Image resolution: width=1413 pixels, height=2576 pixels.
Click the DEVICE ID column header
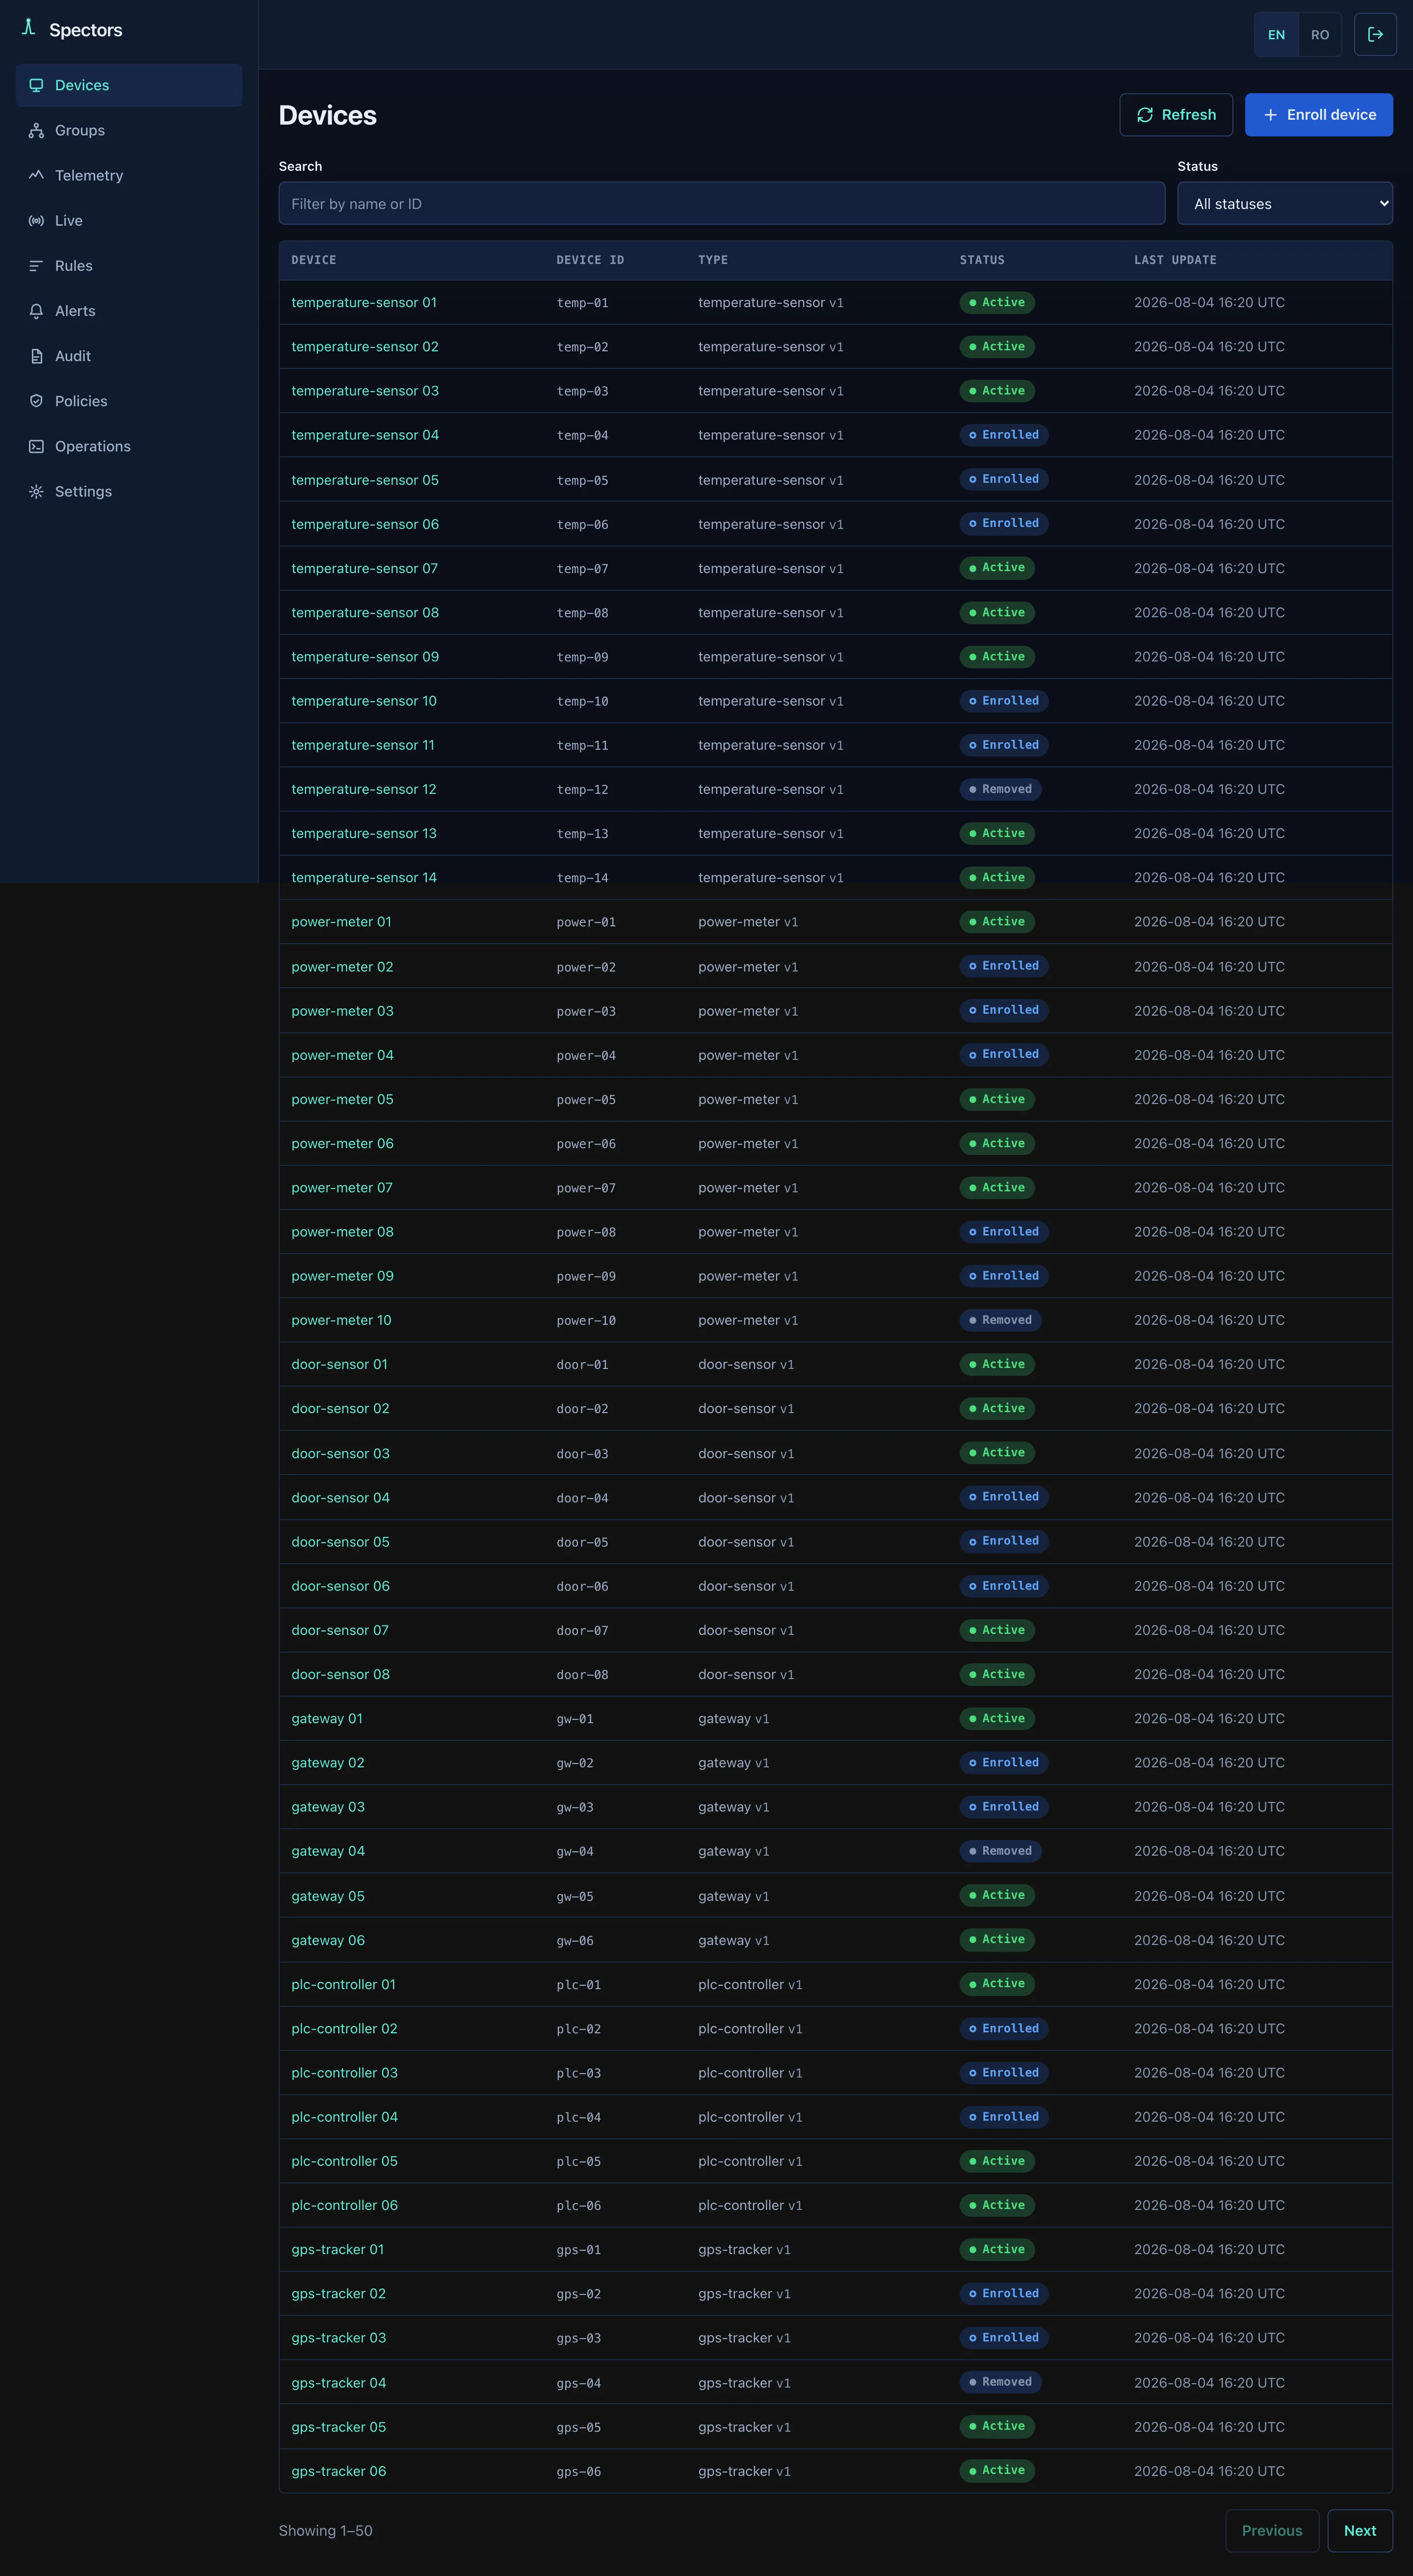590,260
